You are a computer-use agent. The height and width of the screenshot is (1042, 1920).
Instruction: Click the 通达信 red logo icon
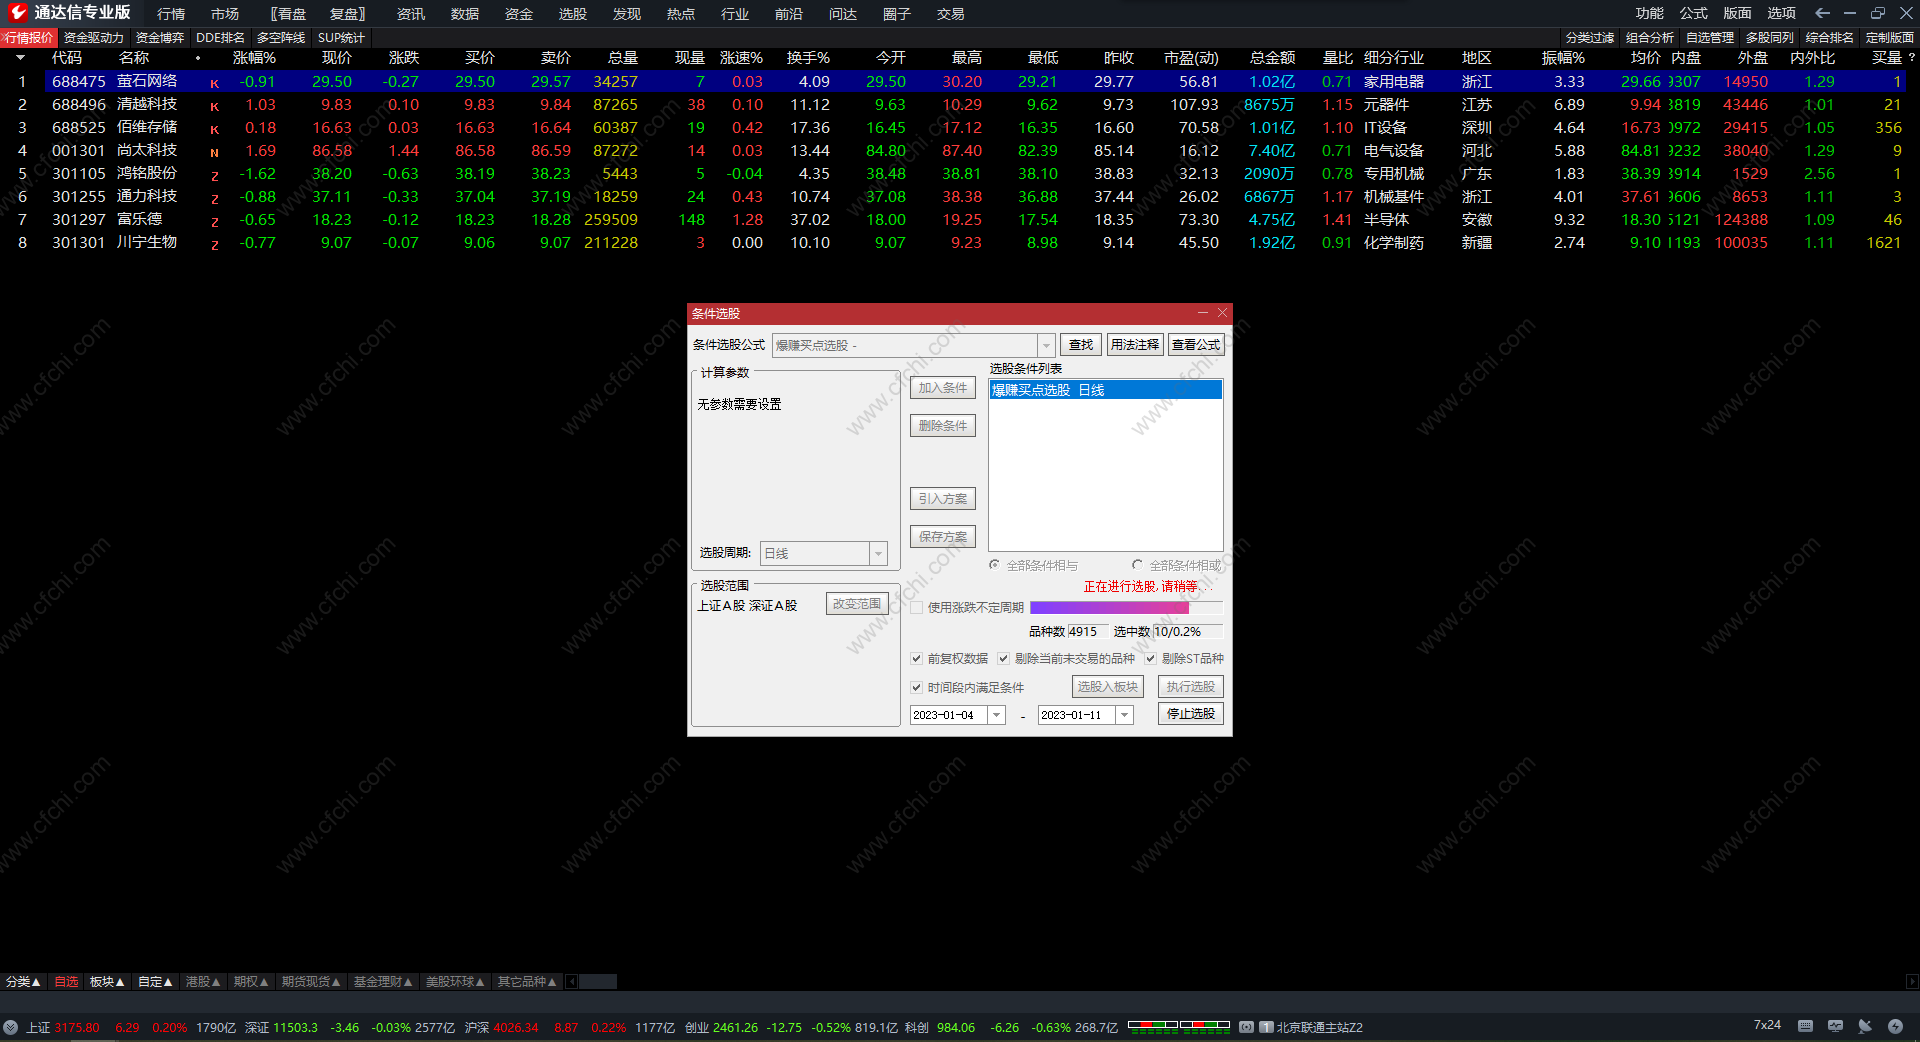(x=17, y=13)
